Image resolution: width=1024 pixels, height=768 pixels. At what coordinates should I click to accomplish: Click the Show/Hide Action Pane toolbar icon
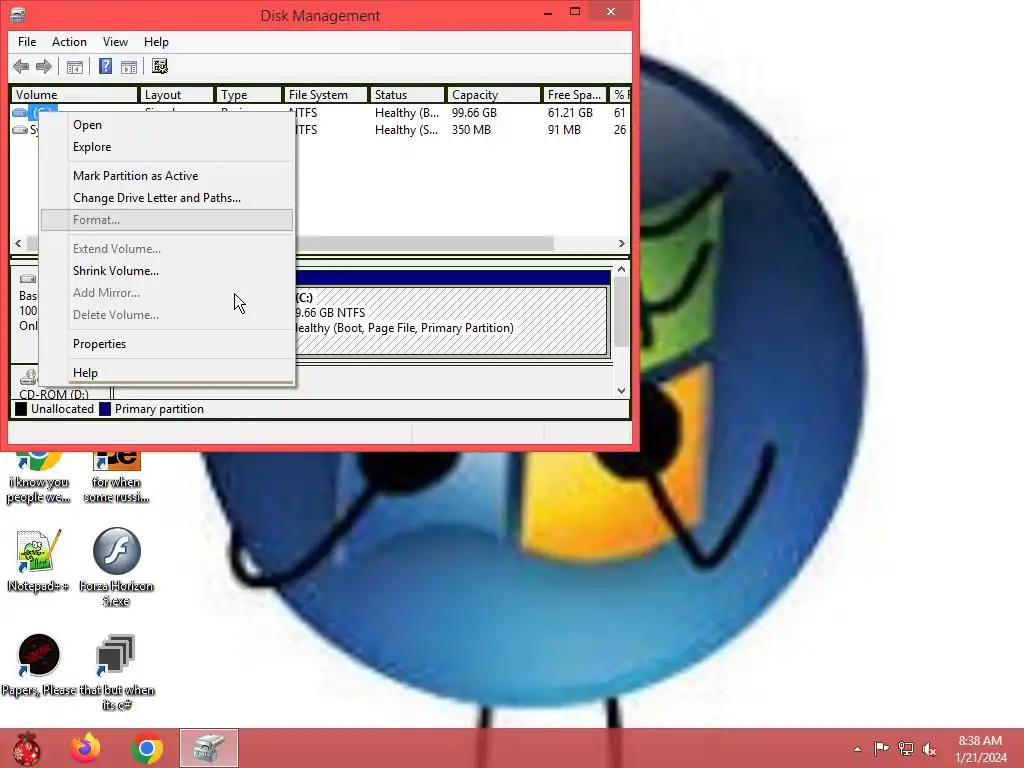click(x=129, y=66)
